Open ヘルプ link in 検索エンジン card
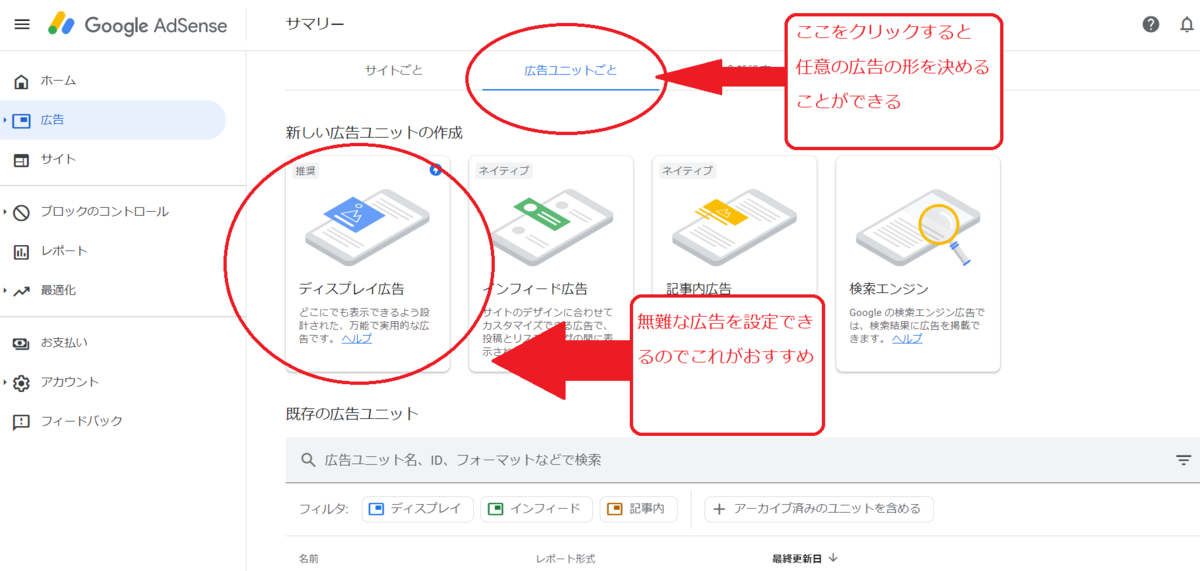This screenshot has width=1200, height=571. [907, 339]
